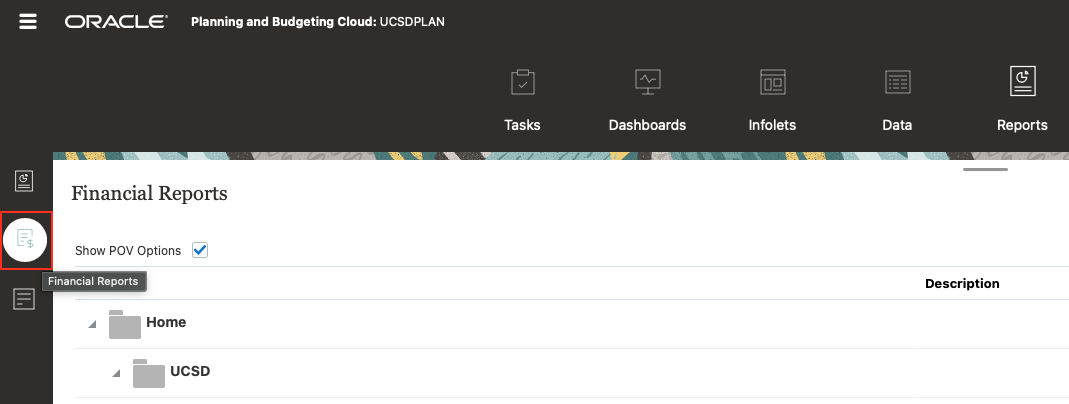
Task: Select the Home folder name
Action: pyautogui.click(x=166, y=323)
